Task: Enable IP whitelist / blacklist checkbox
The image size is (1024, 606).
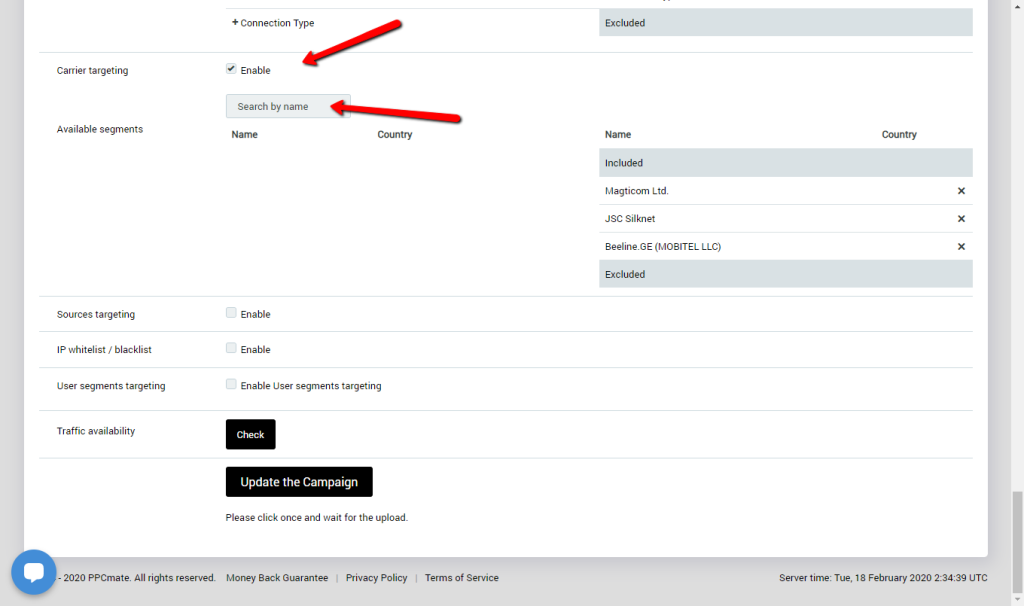Action: [x=231, y=349]
